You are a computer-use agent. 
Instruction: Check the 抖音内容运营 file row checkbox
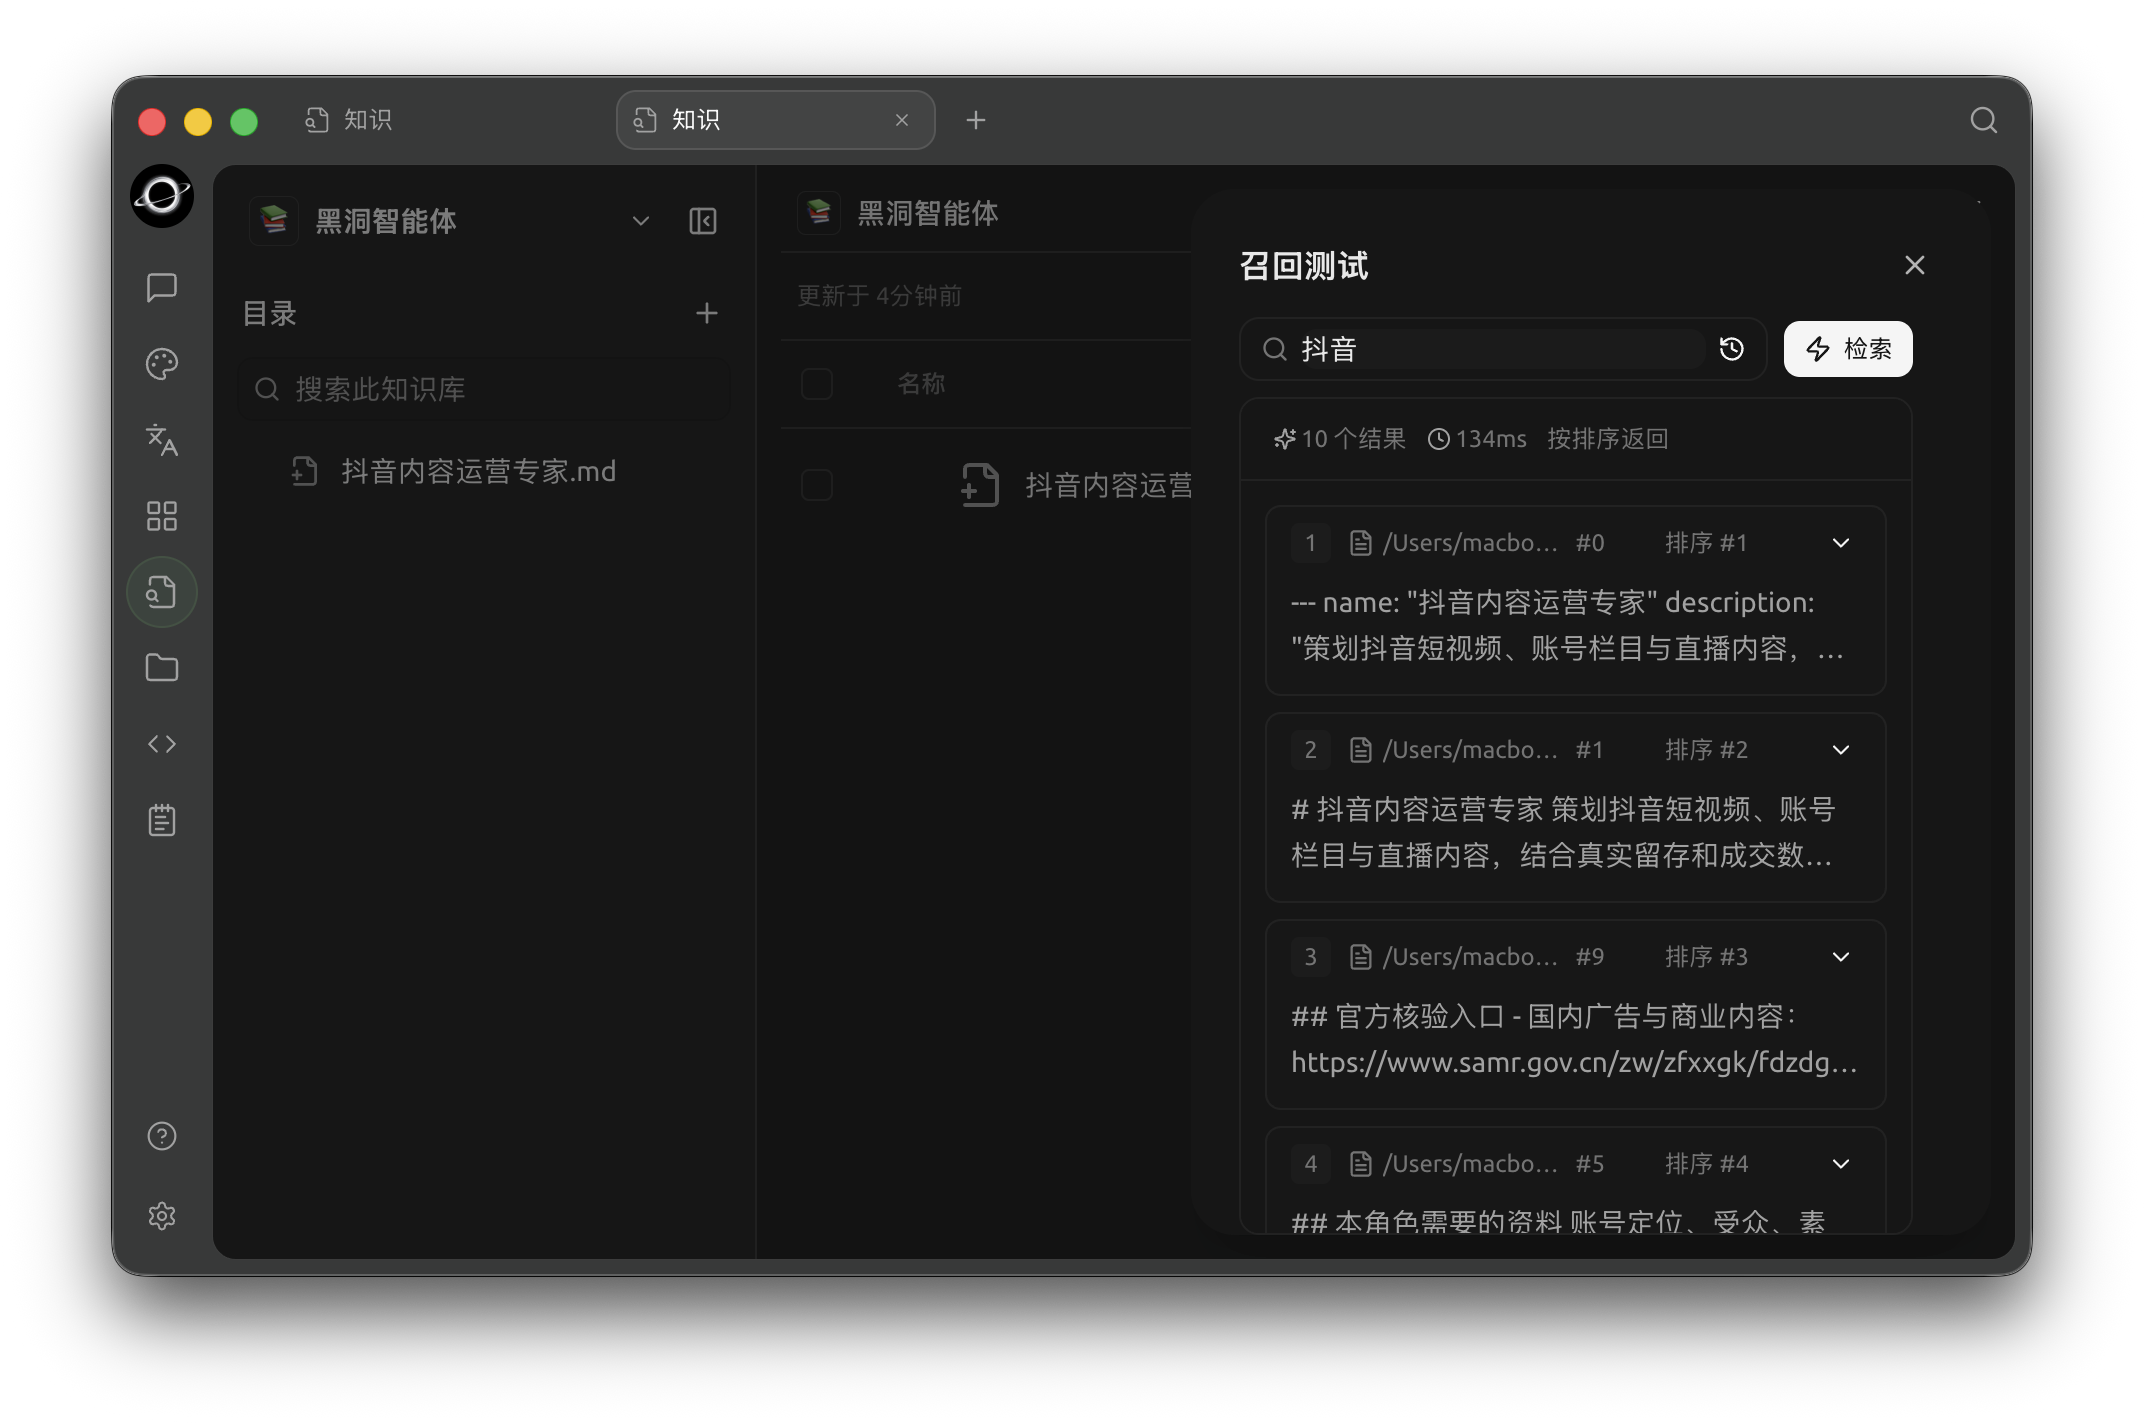(817, 485)
